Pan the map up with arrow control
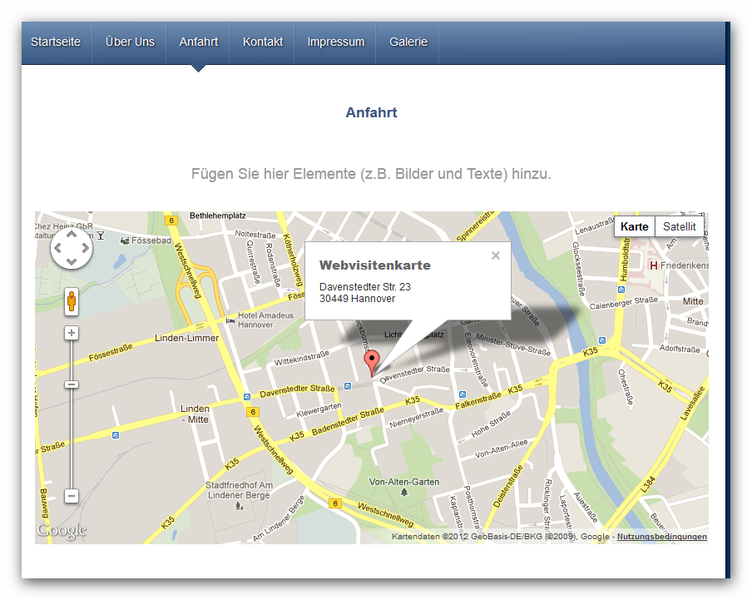The image size is (752, 600). coord(71,234)
